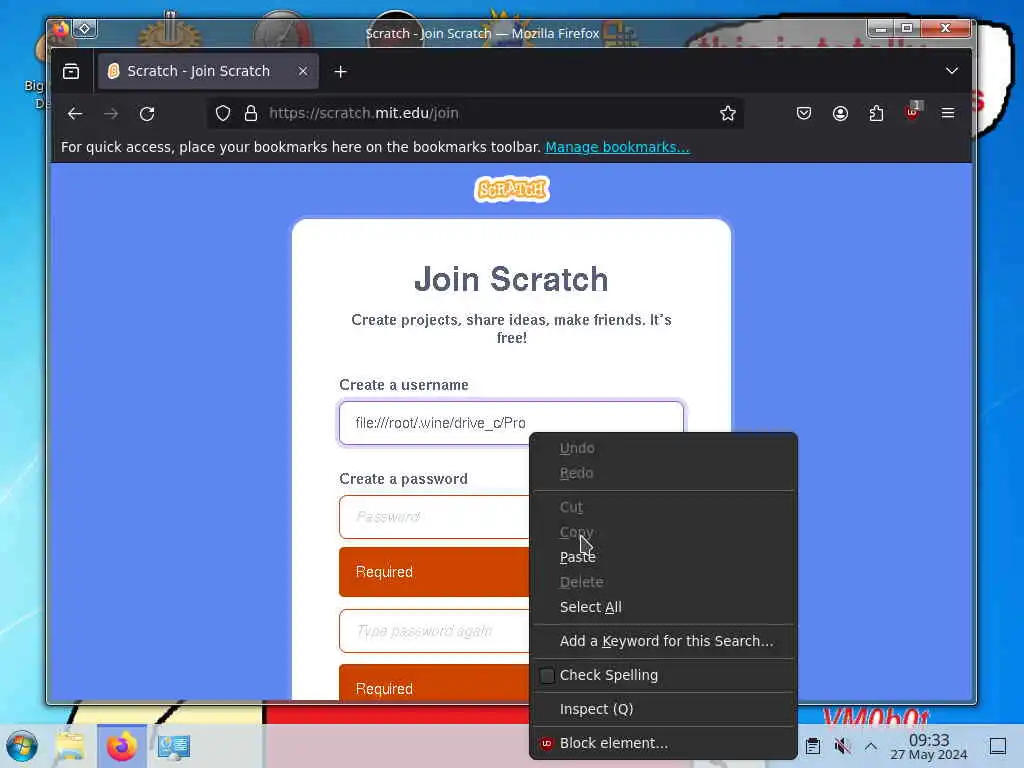This screenshot has height=768, width=1024.
Task: Open the file manager taskbar icon
Action: pyautogui.click(x=70, y=746)
